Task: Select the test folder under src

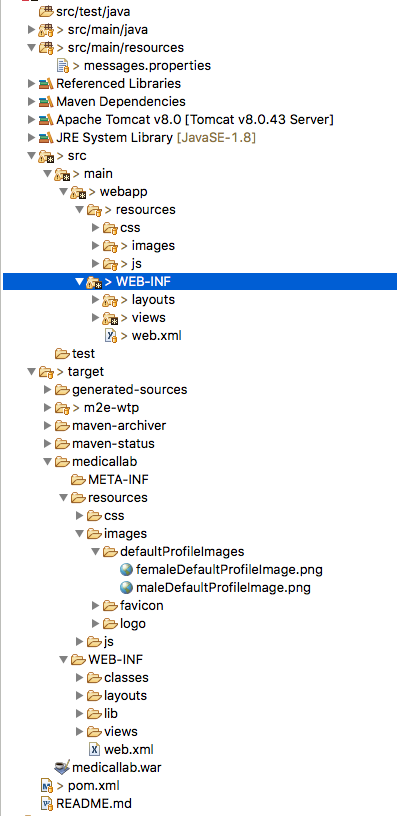Action: (75, 353)
